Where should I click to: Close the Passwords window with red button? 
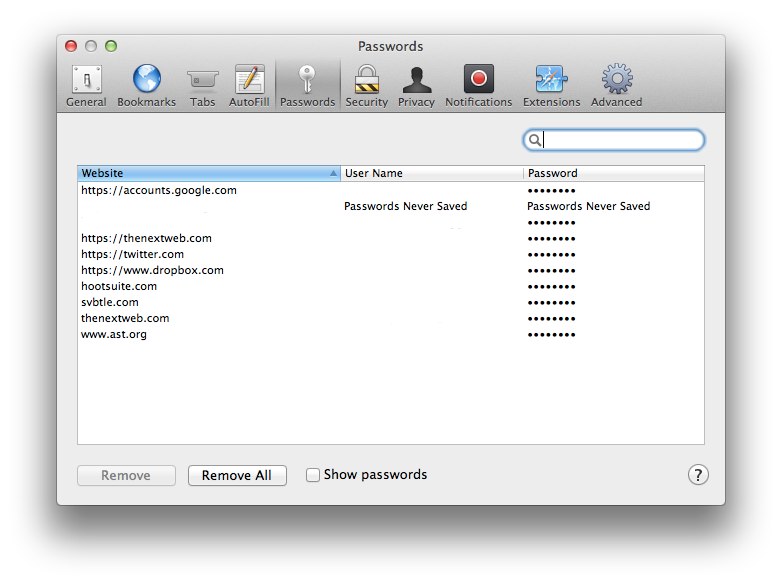click(x=71, y=46)
